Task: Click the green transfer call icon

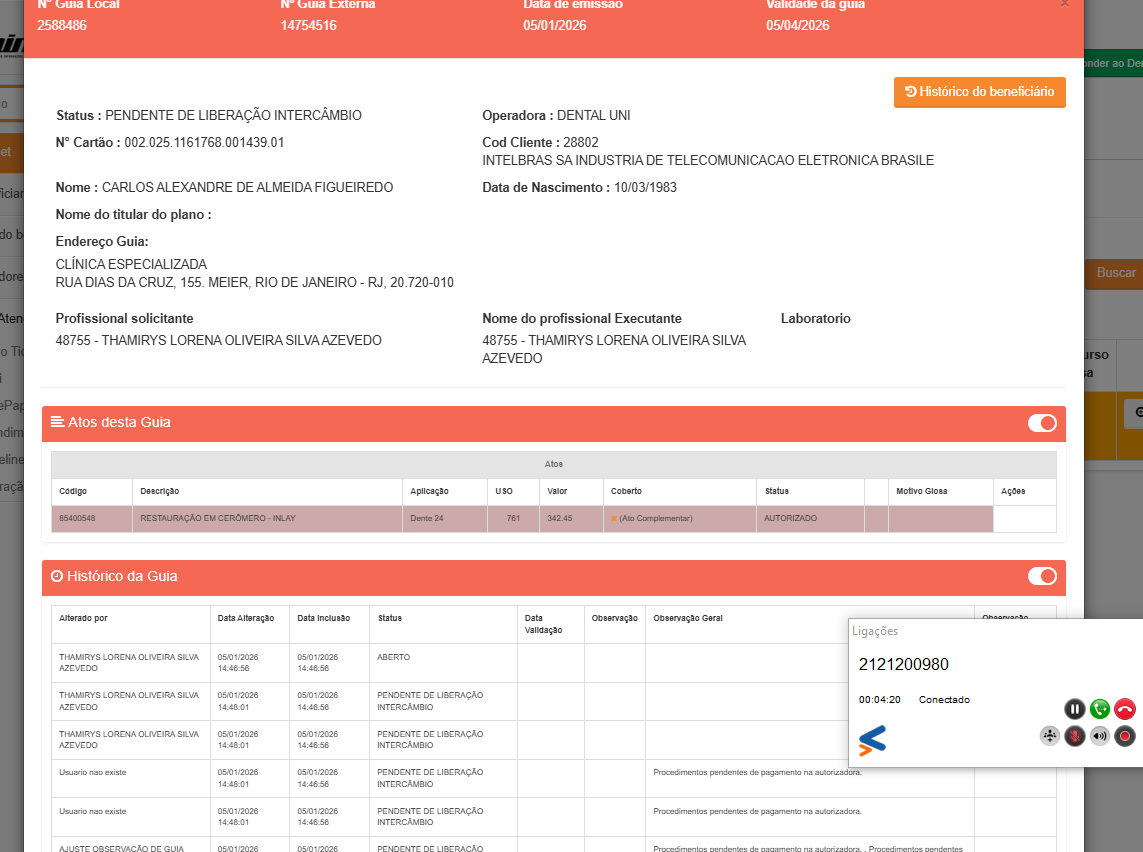Action: click(1100, 708)
